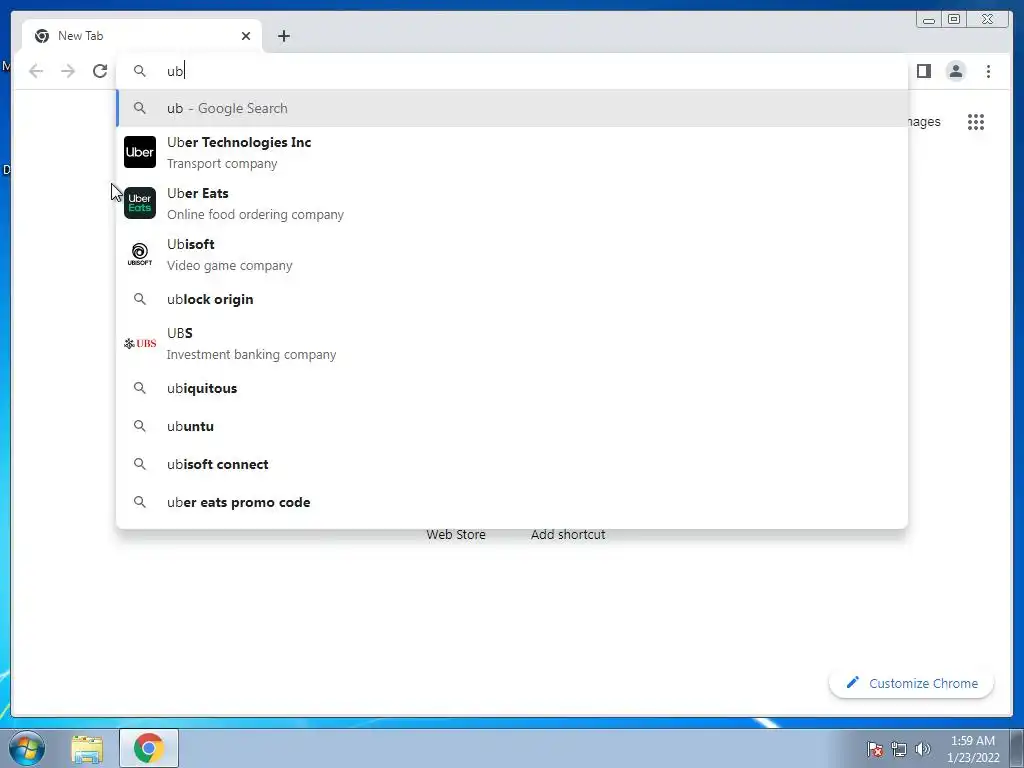Open a new tab with plus button
Image resolution: width=1024 pixels, height=768 pixels.
pyautogui.click(x=283, y=36)
